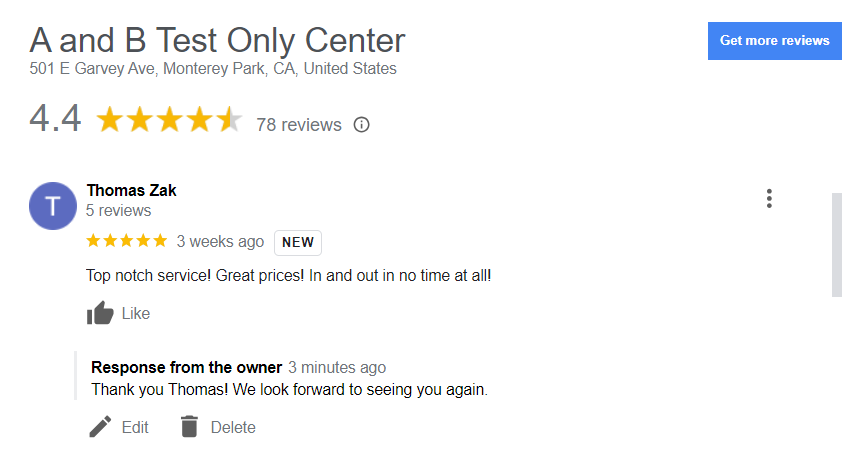Screen dimensions: 861x469
Task: Open reviewer name Thomas Zak
Action: point(131,190)
